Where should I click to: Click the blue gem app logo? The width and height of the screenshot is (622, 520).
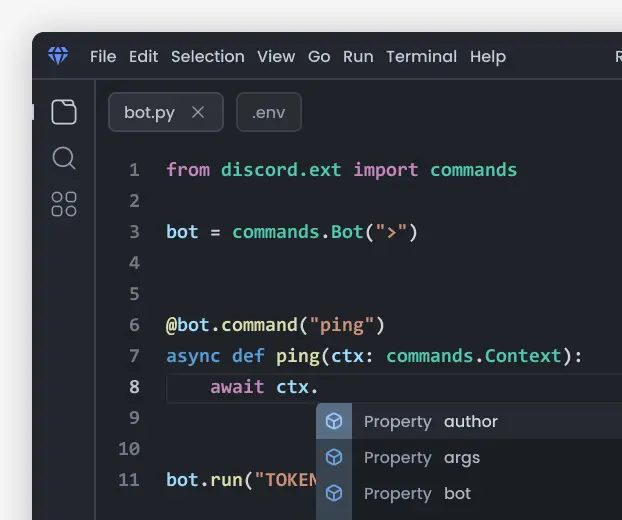pyautogui.click(x=58, y=56)
